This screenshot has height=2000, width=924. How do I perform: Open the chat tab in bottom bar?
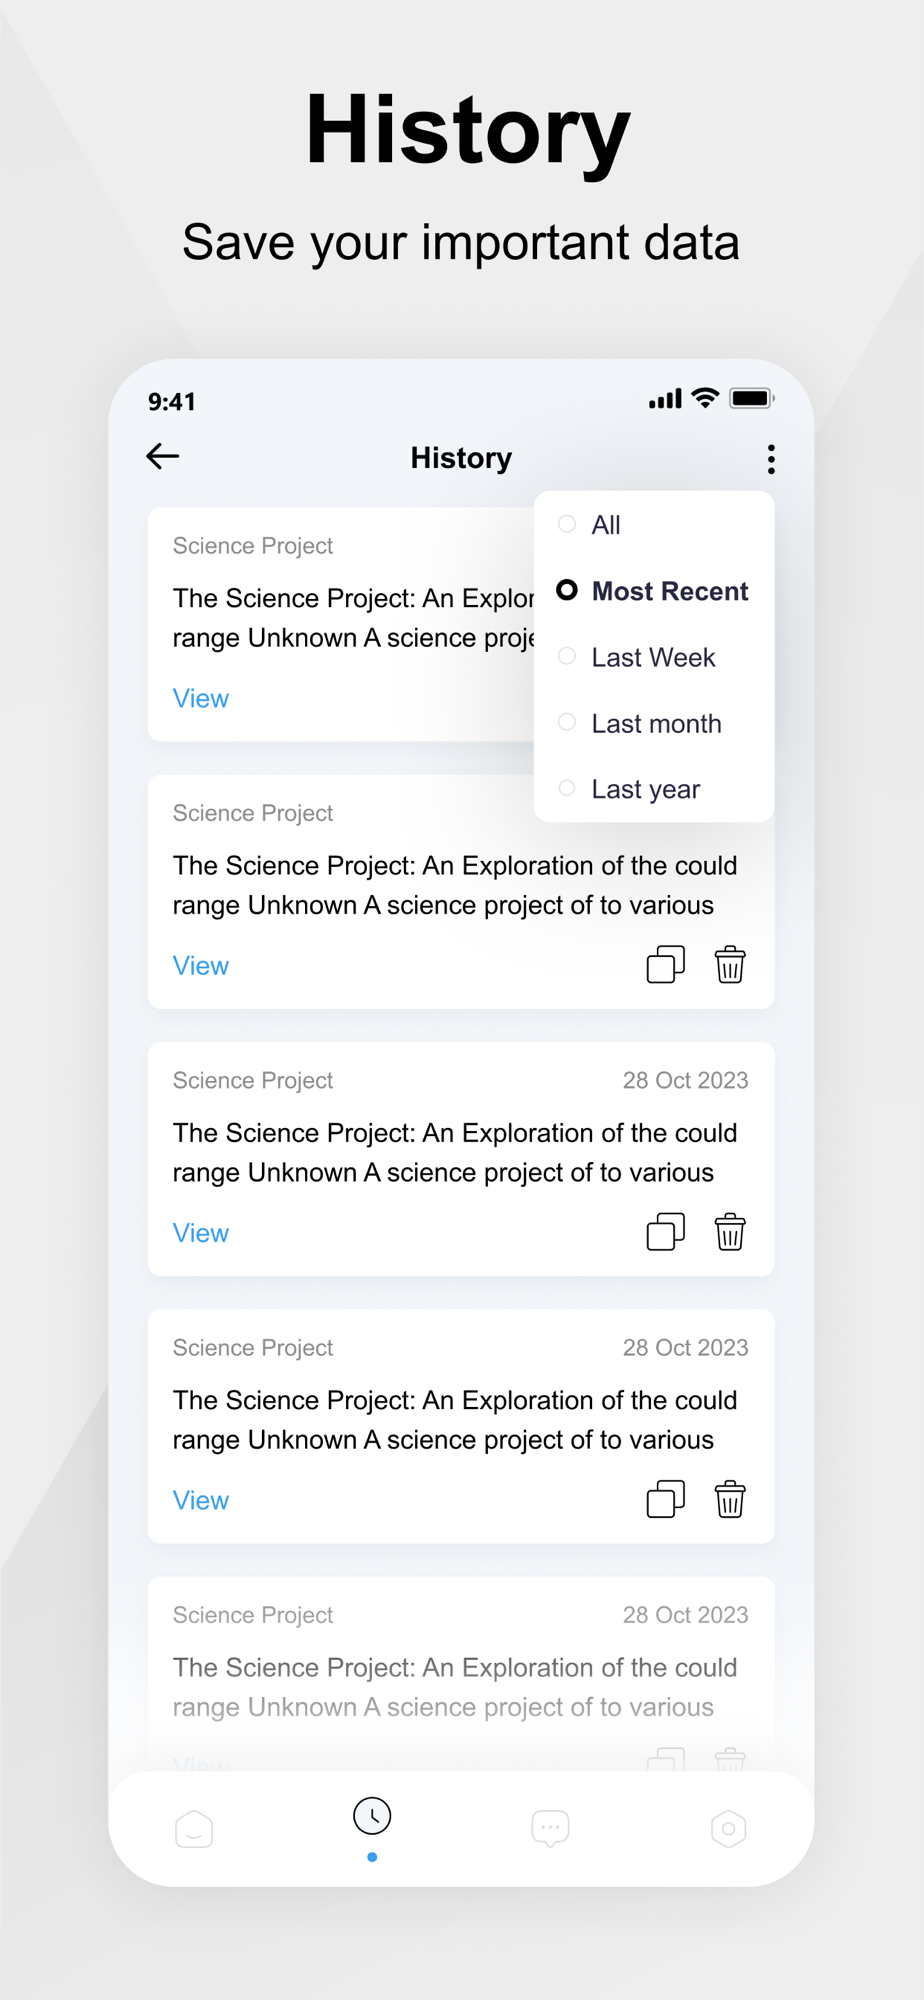[550, 1828]
